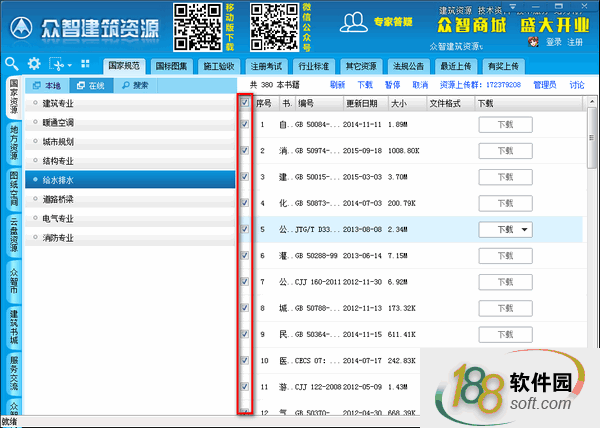Select 电气专业 category
This screenshot has width=600, height=428.
click(130, 218)
